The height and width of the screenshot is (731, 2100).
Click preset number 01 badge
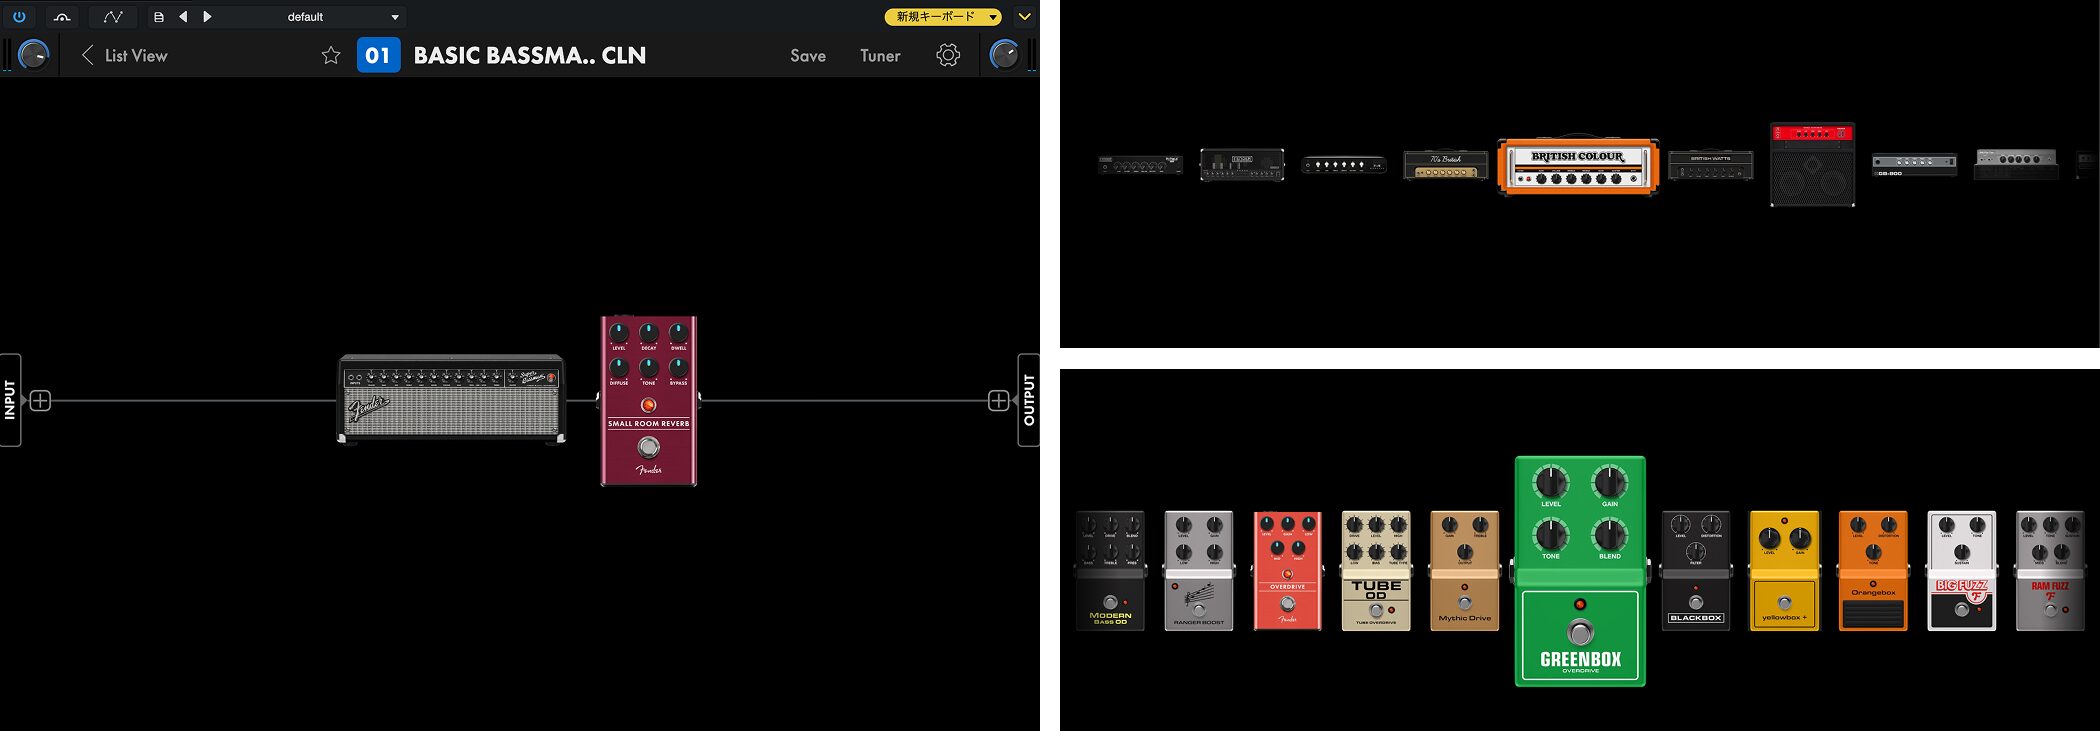pos(378,55)
